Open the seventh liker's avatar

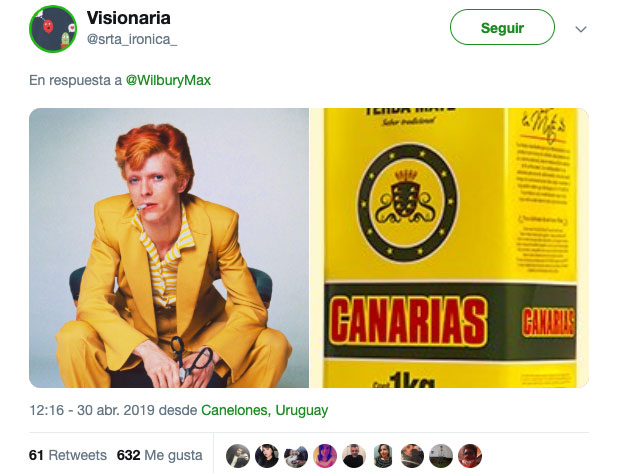(412, 456)
